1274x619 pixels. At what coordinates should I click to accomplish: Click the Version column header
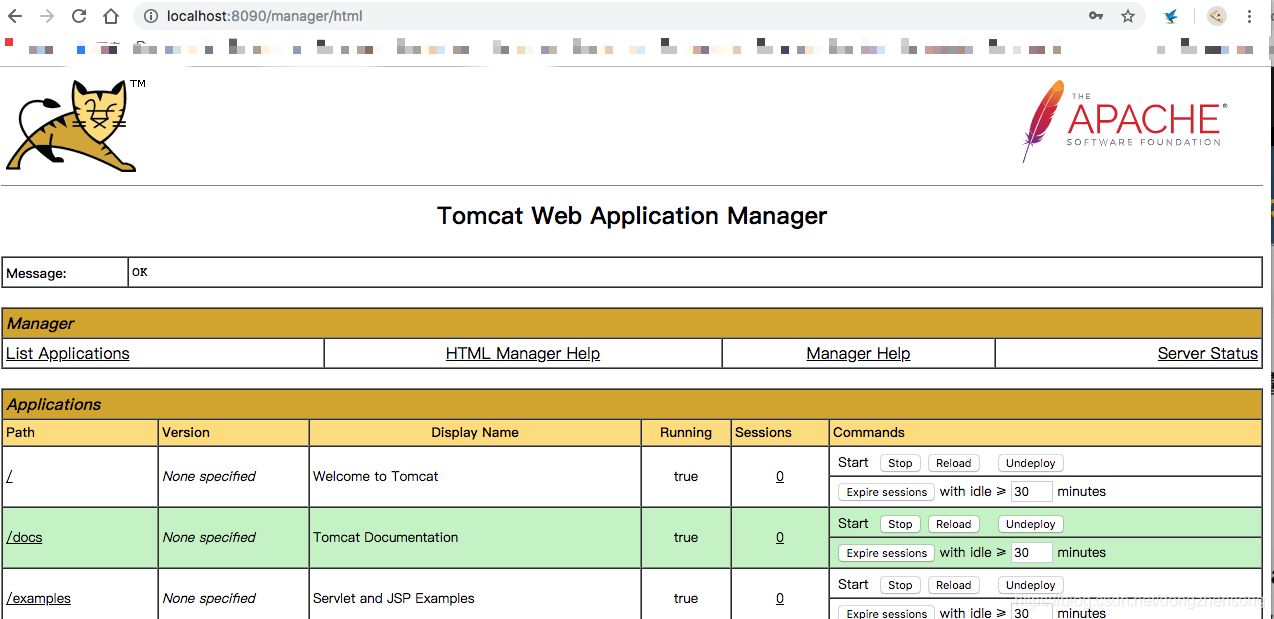(x=234, y=433)
